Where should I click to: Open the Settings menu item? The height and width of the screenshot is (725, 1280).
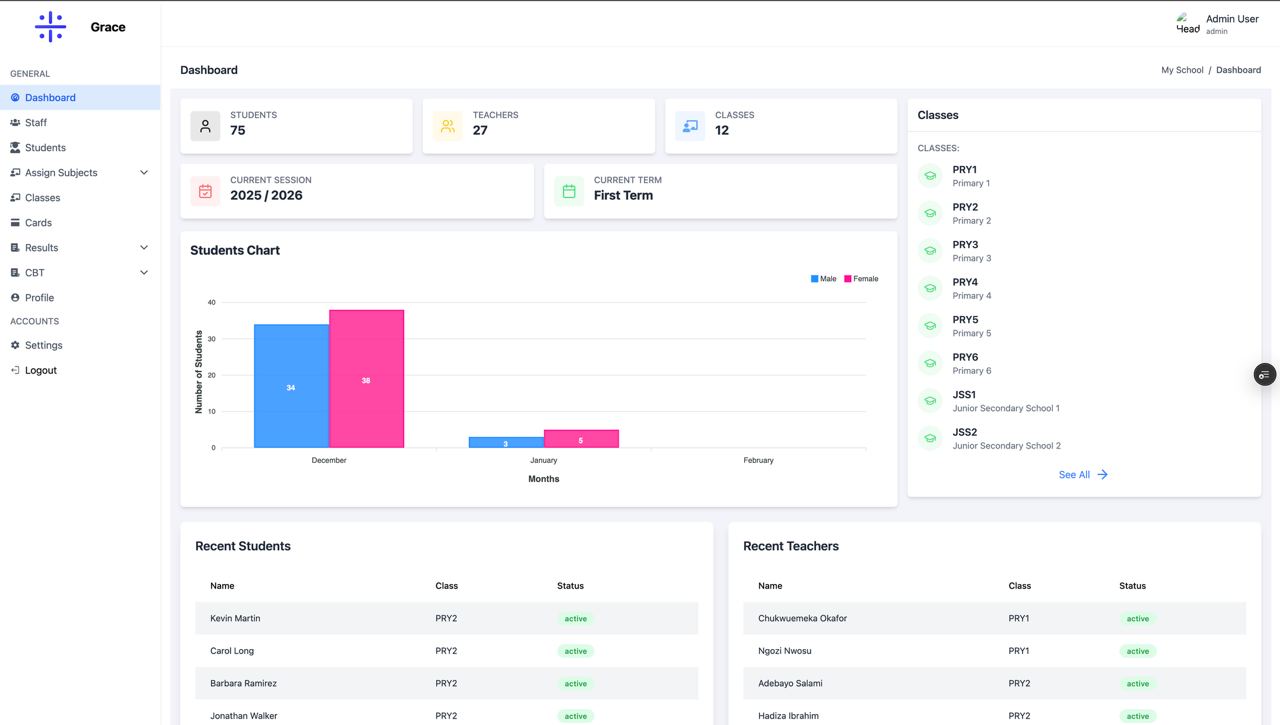[x=80, y=345]
